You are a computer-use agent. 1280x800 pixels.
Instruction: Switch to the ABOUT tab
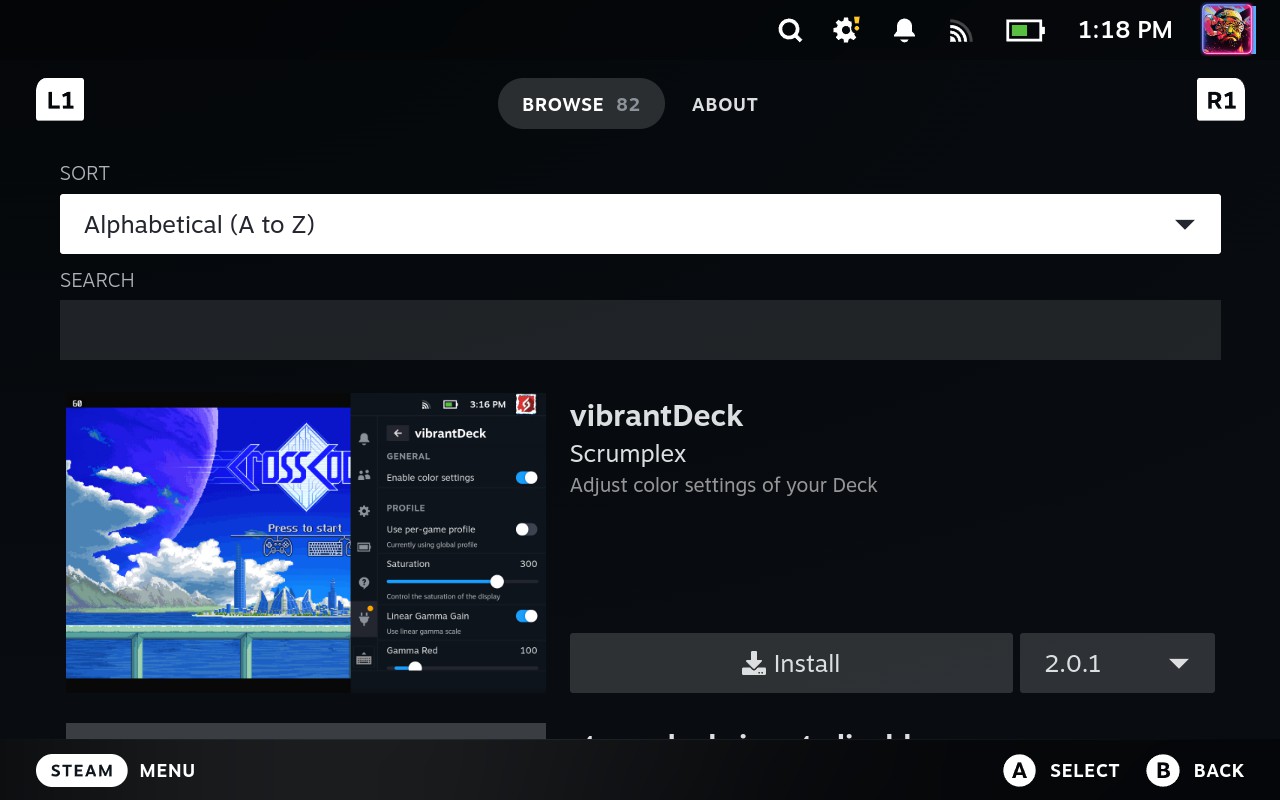724,104
